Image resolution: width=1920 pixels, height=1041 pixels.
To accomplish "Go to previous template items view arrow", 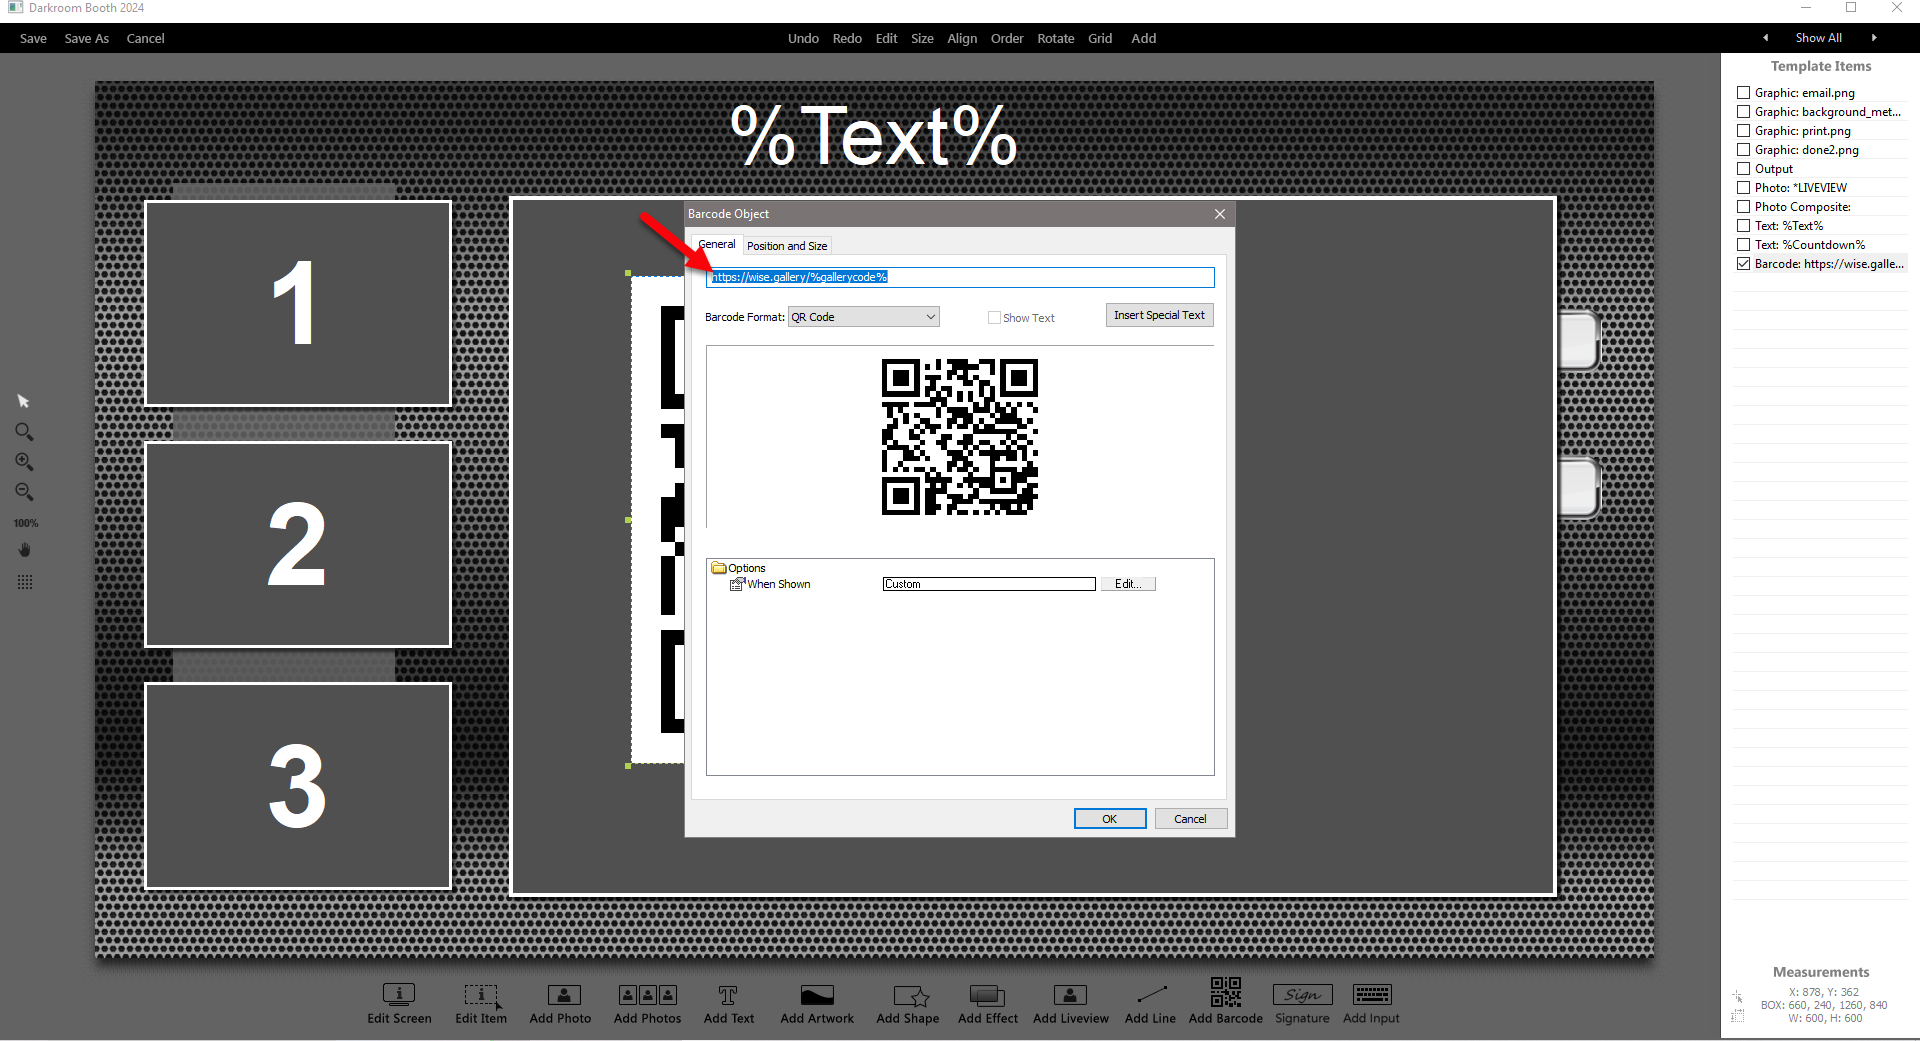I will click(1766, 38).
